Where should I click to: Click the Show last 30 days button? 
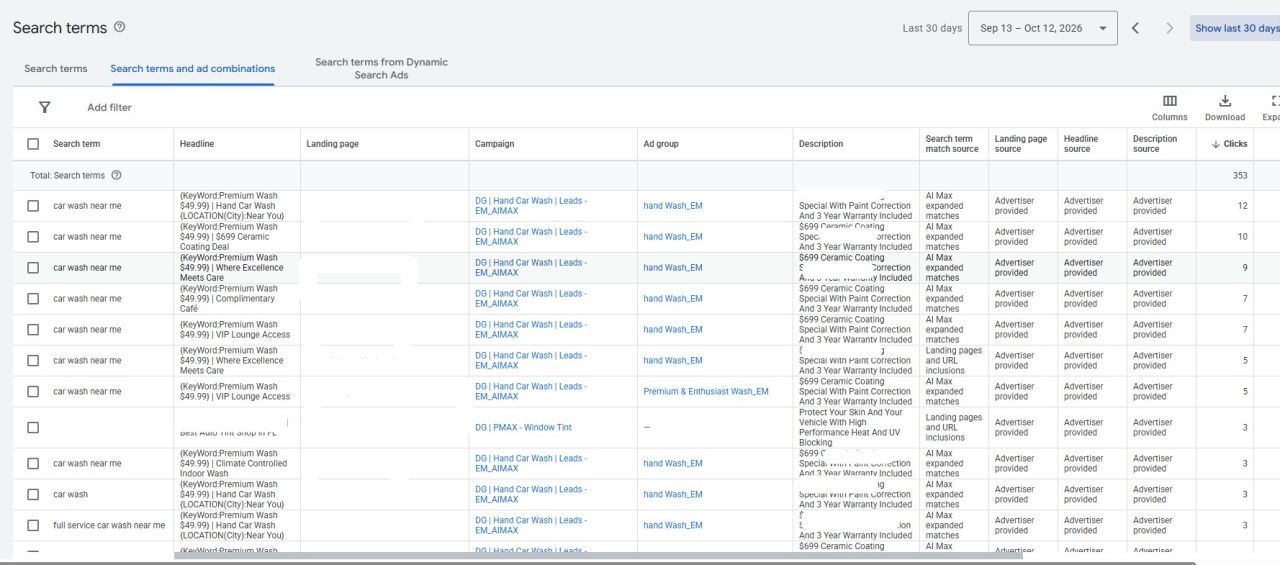[x=1236, y=28]
